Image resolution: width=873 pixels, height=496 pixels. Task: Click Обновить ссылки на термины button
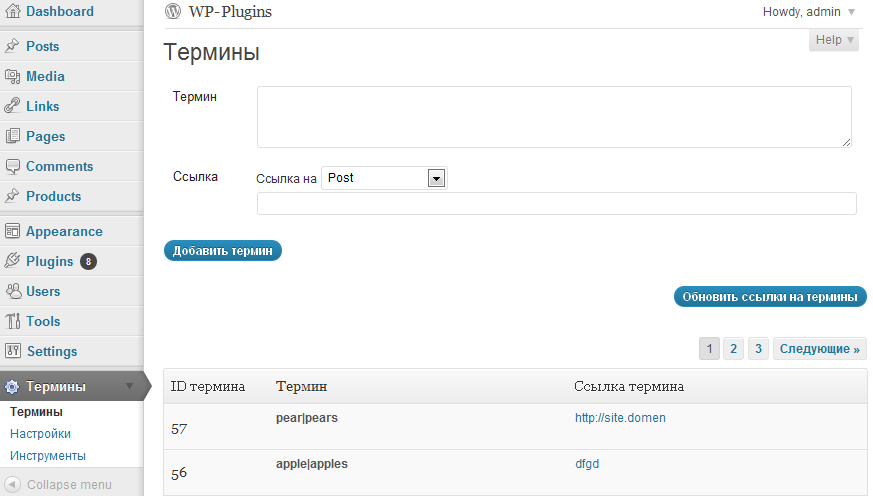pos(770,297)
